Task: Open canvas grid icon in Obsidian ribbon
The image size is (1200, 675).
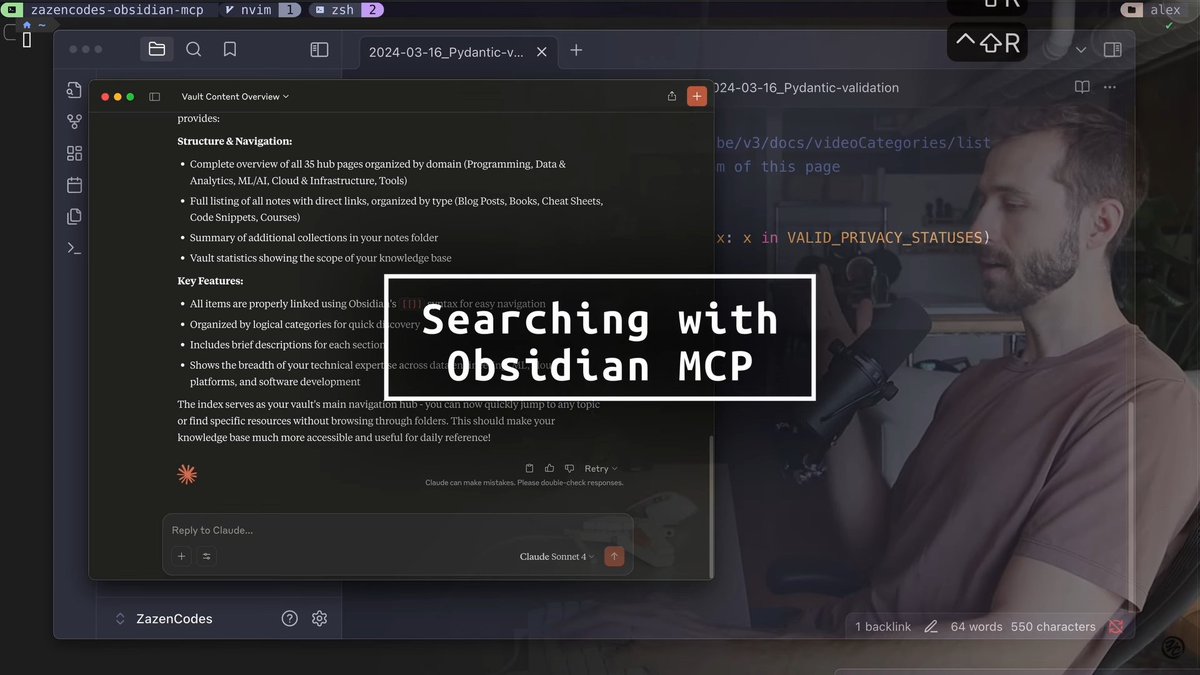Action: click(74, 153)
